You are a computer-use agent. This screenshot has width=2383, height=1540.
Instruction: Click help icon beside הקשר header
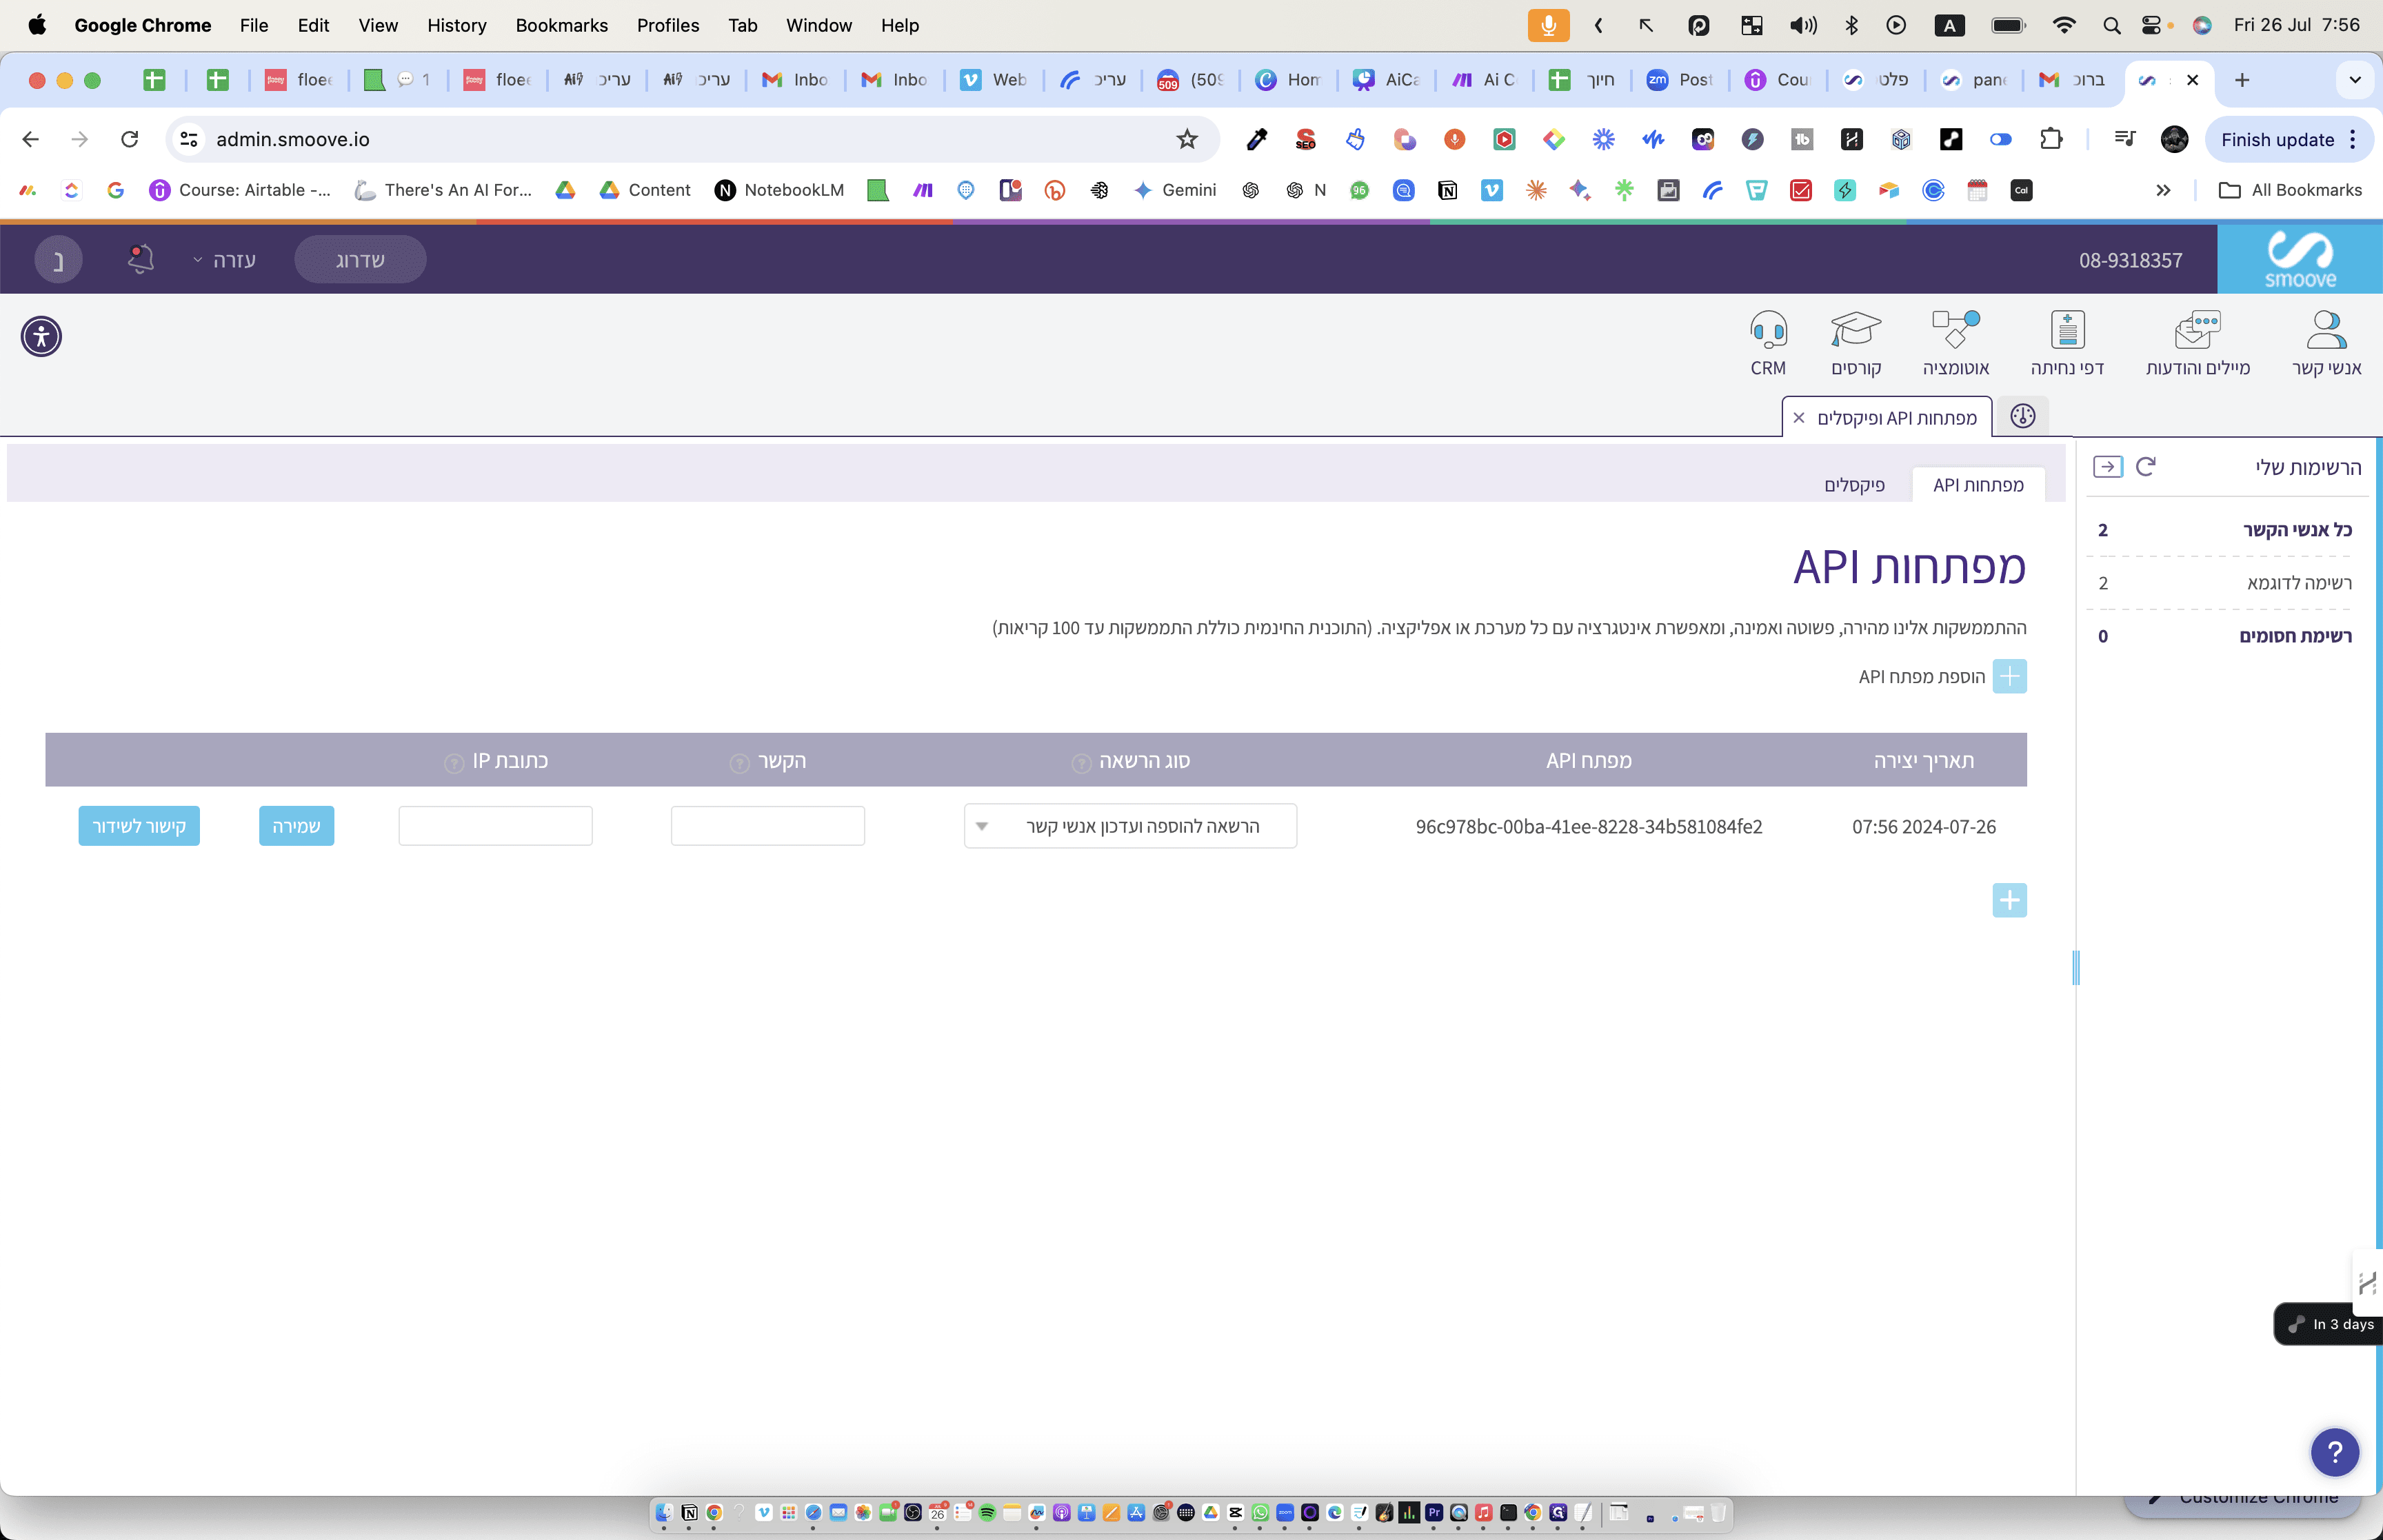pos(739,763)
